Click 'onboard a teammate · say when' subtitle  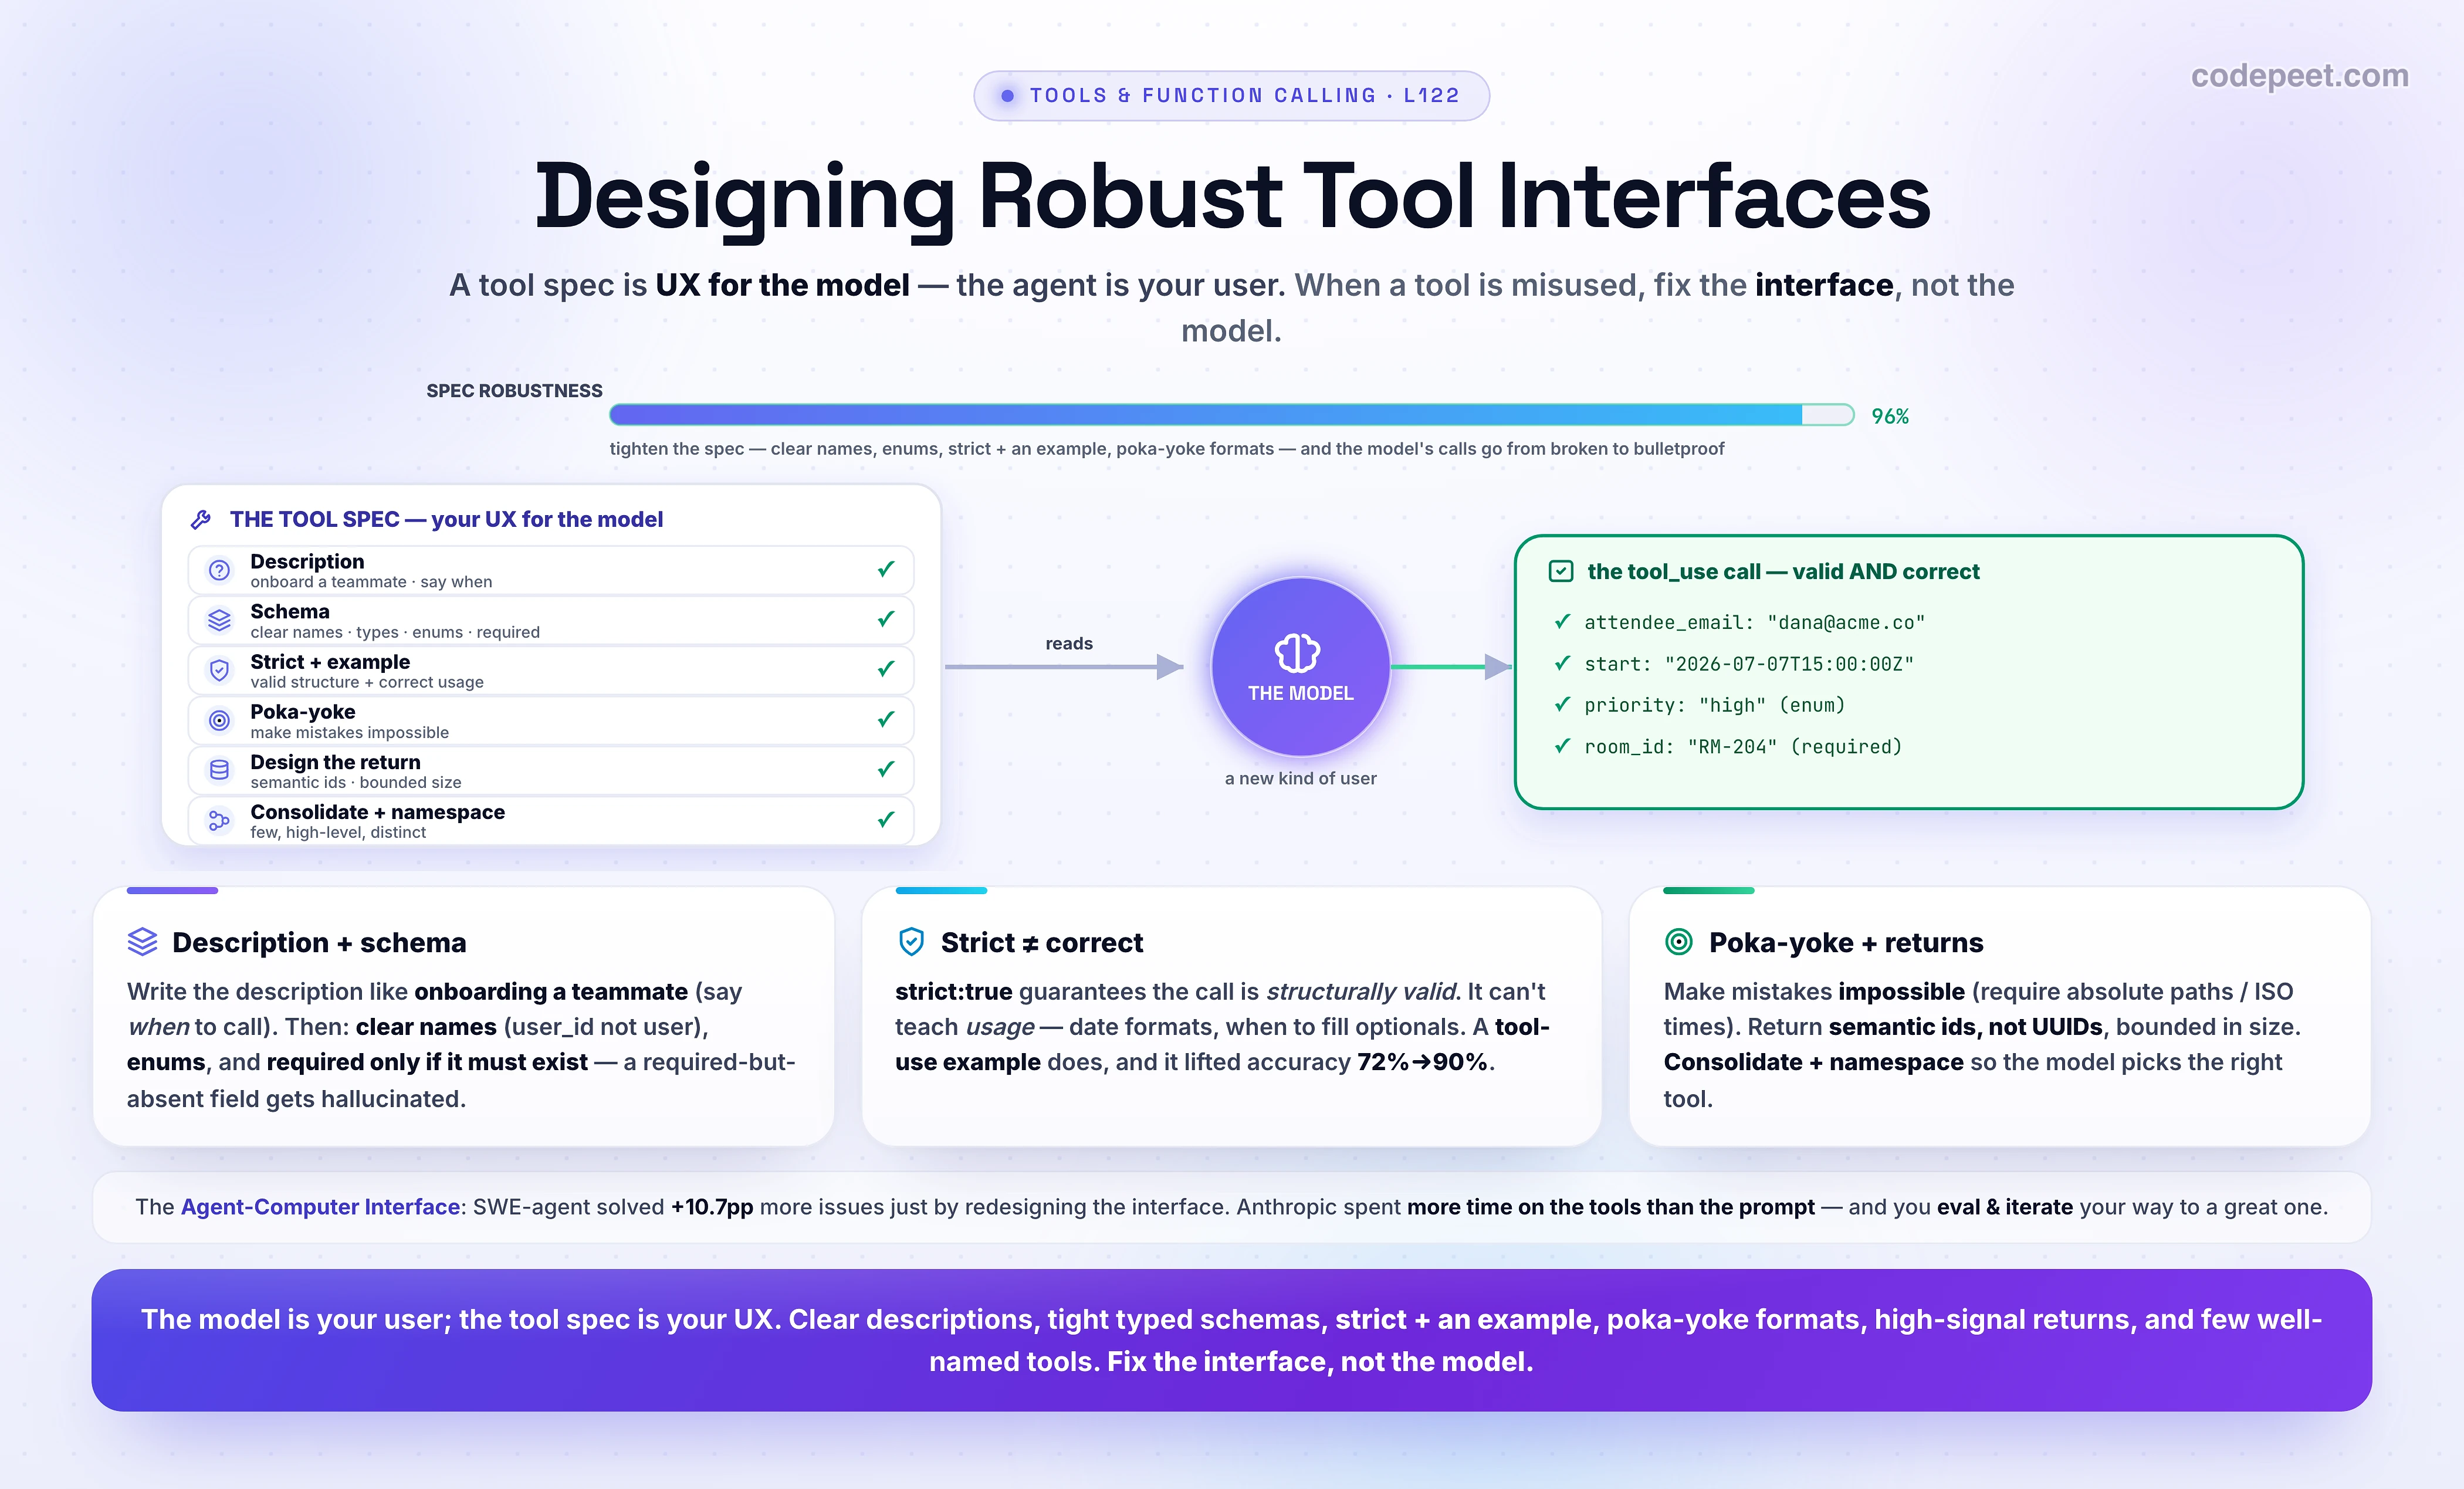pyautogui.click(x=371, y=582)
